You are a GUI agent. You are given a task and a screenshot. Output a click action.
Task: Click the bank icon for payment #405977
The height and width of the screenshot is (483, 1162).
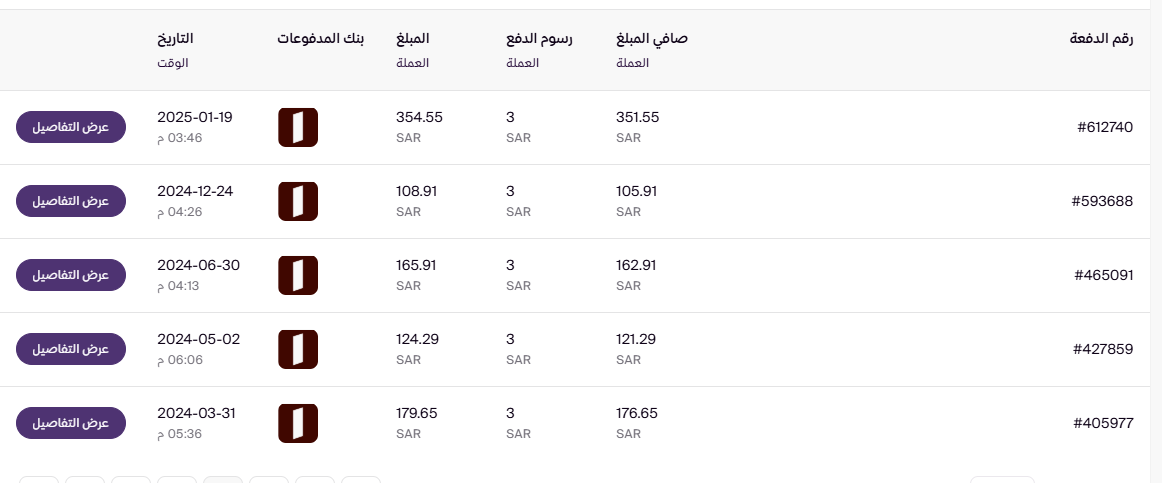click(x=297, y=424)
